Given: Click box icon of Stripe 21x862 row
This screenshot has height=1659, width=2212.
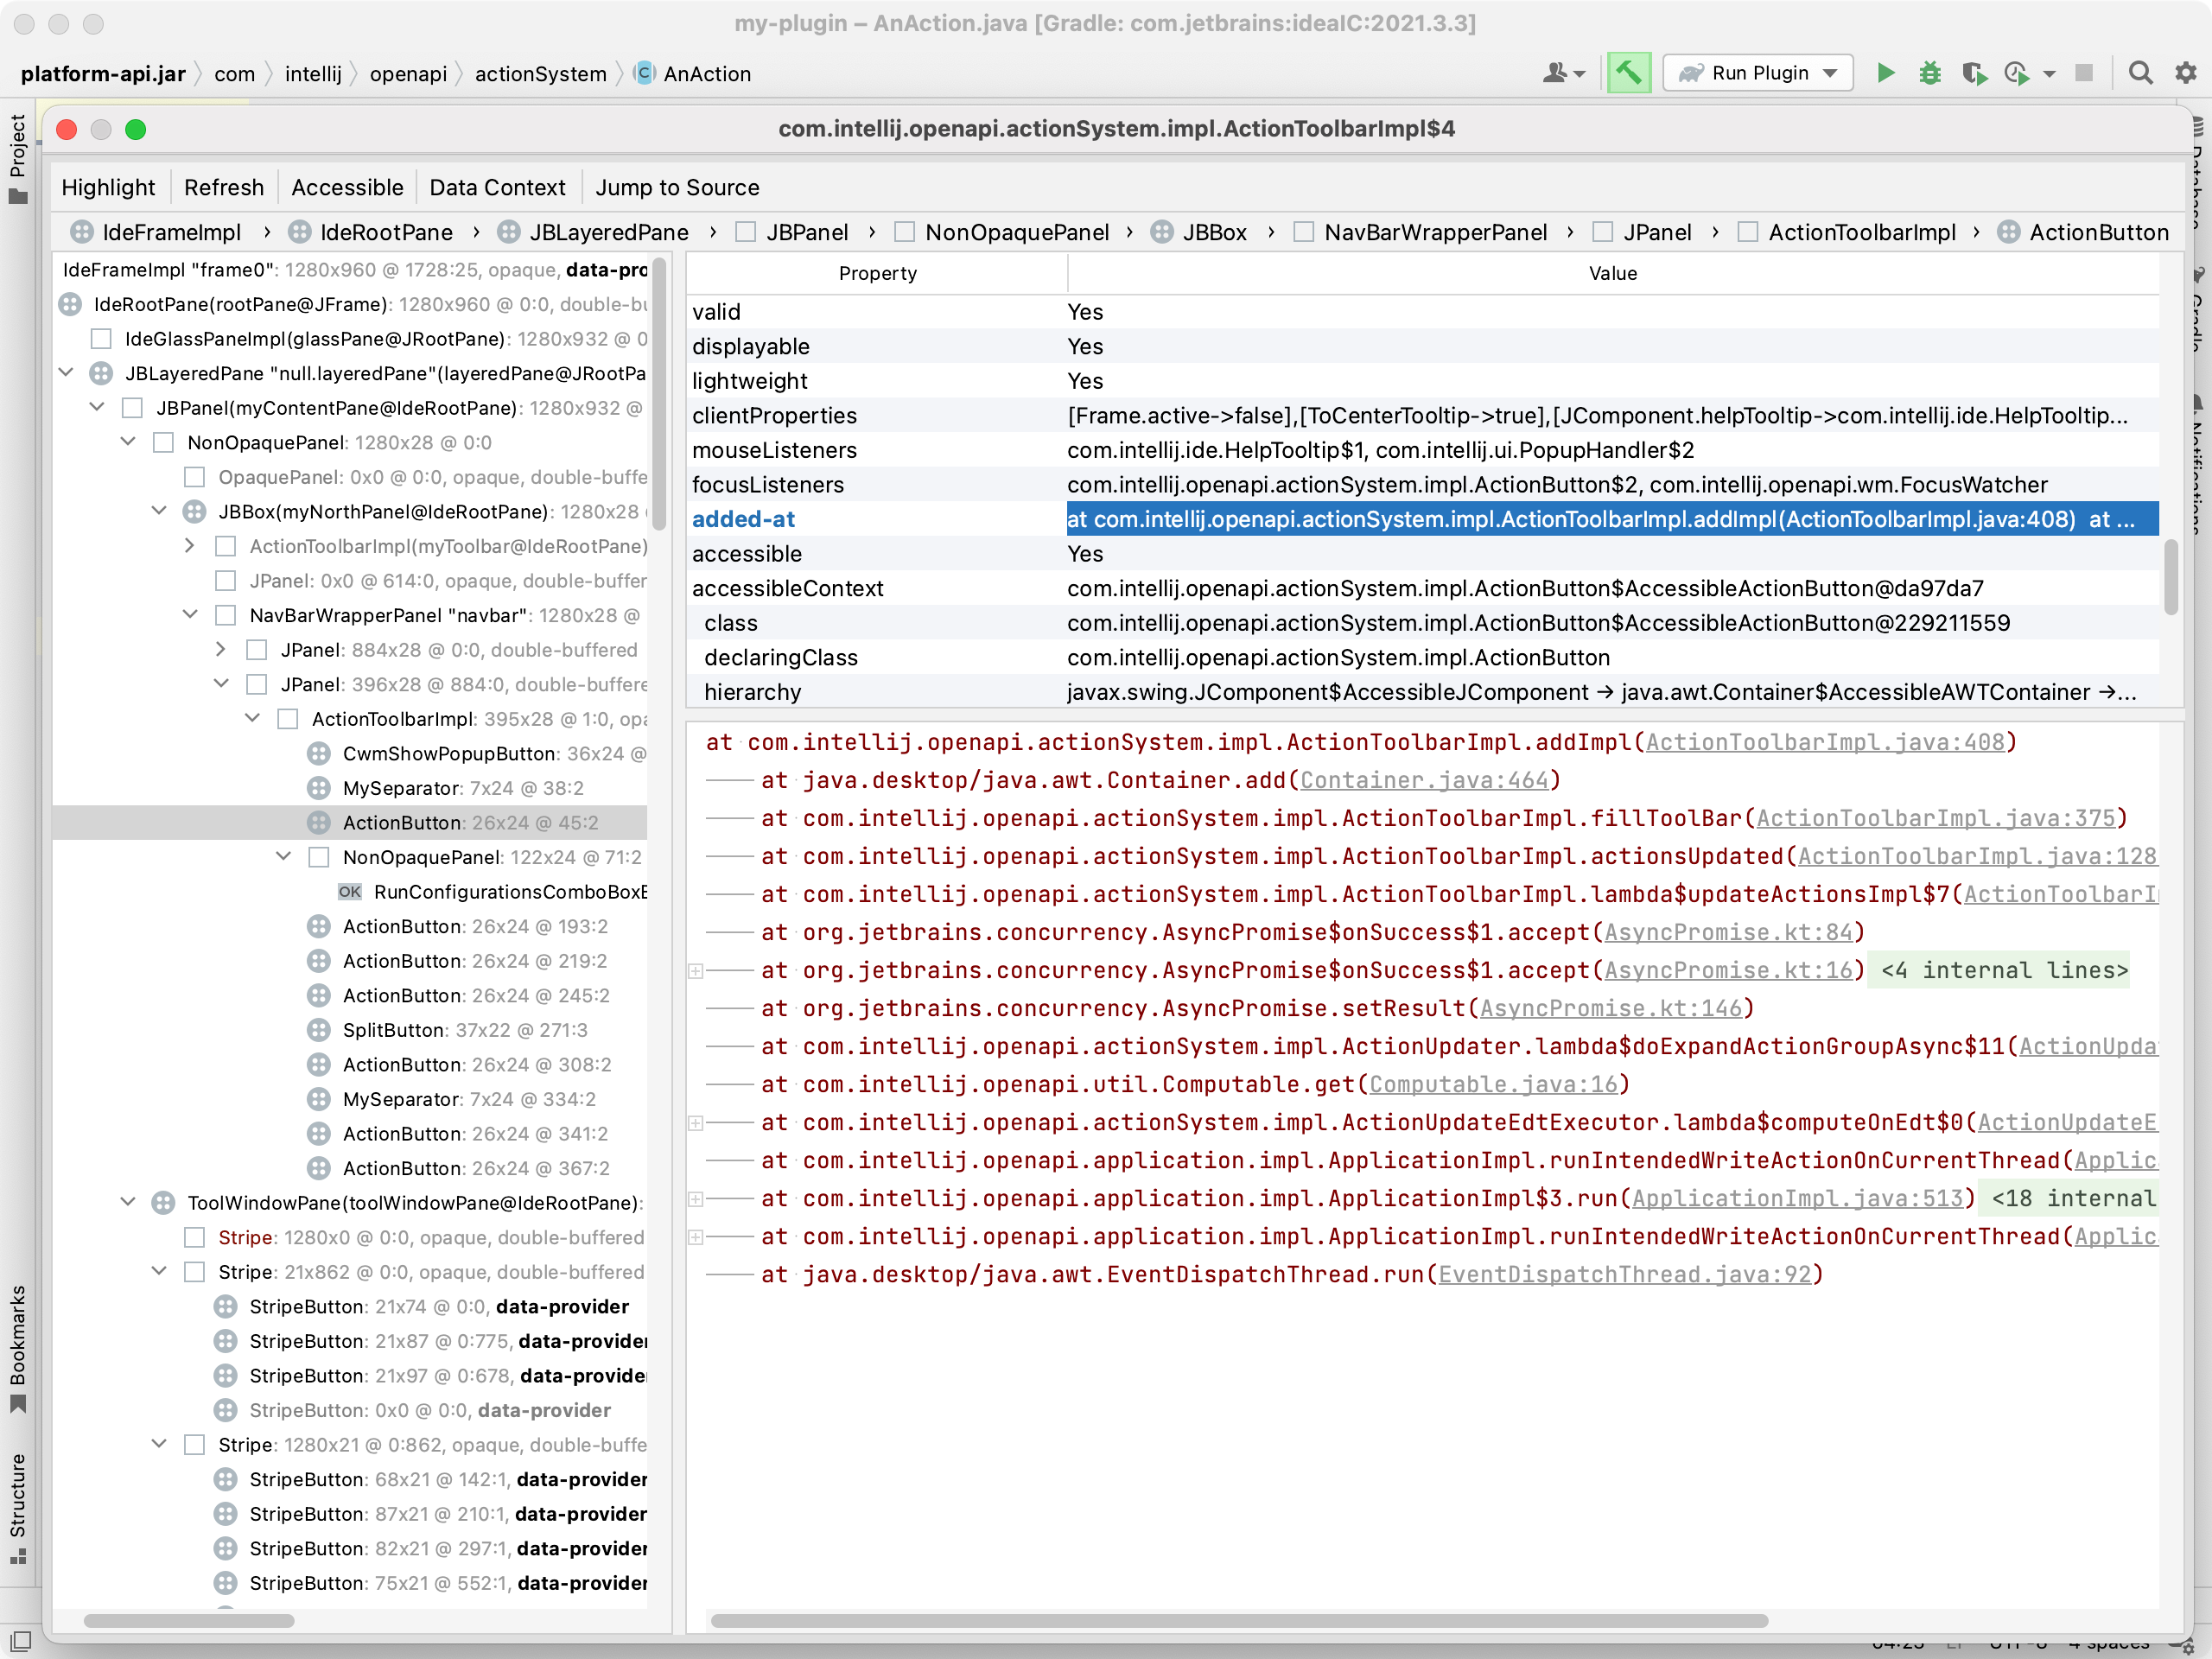Looking at the screenshot, I should [x=195, y=1272].
